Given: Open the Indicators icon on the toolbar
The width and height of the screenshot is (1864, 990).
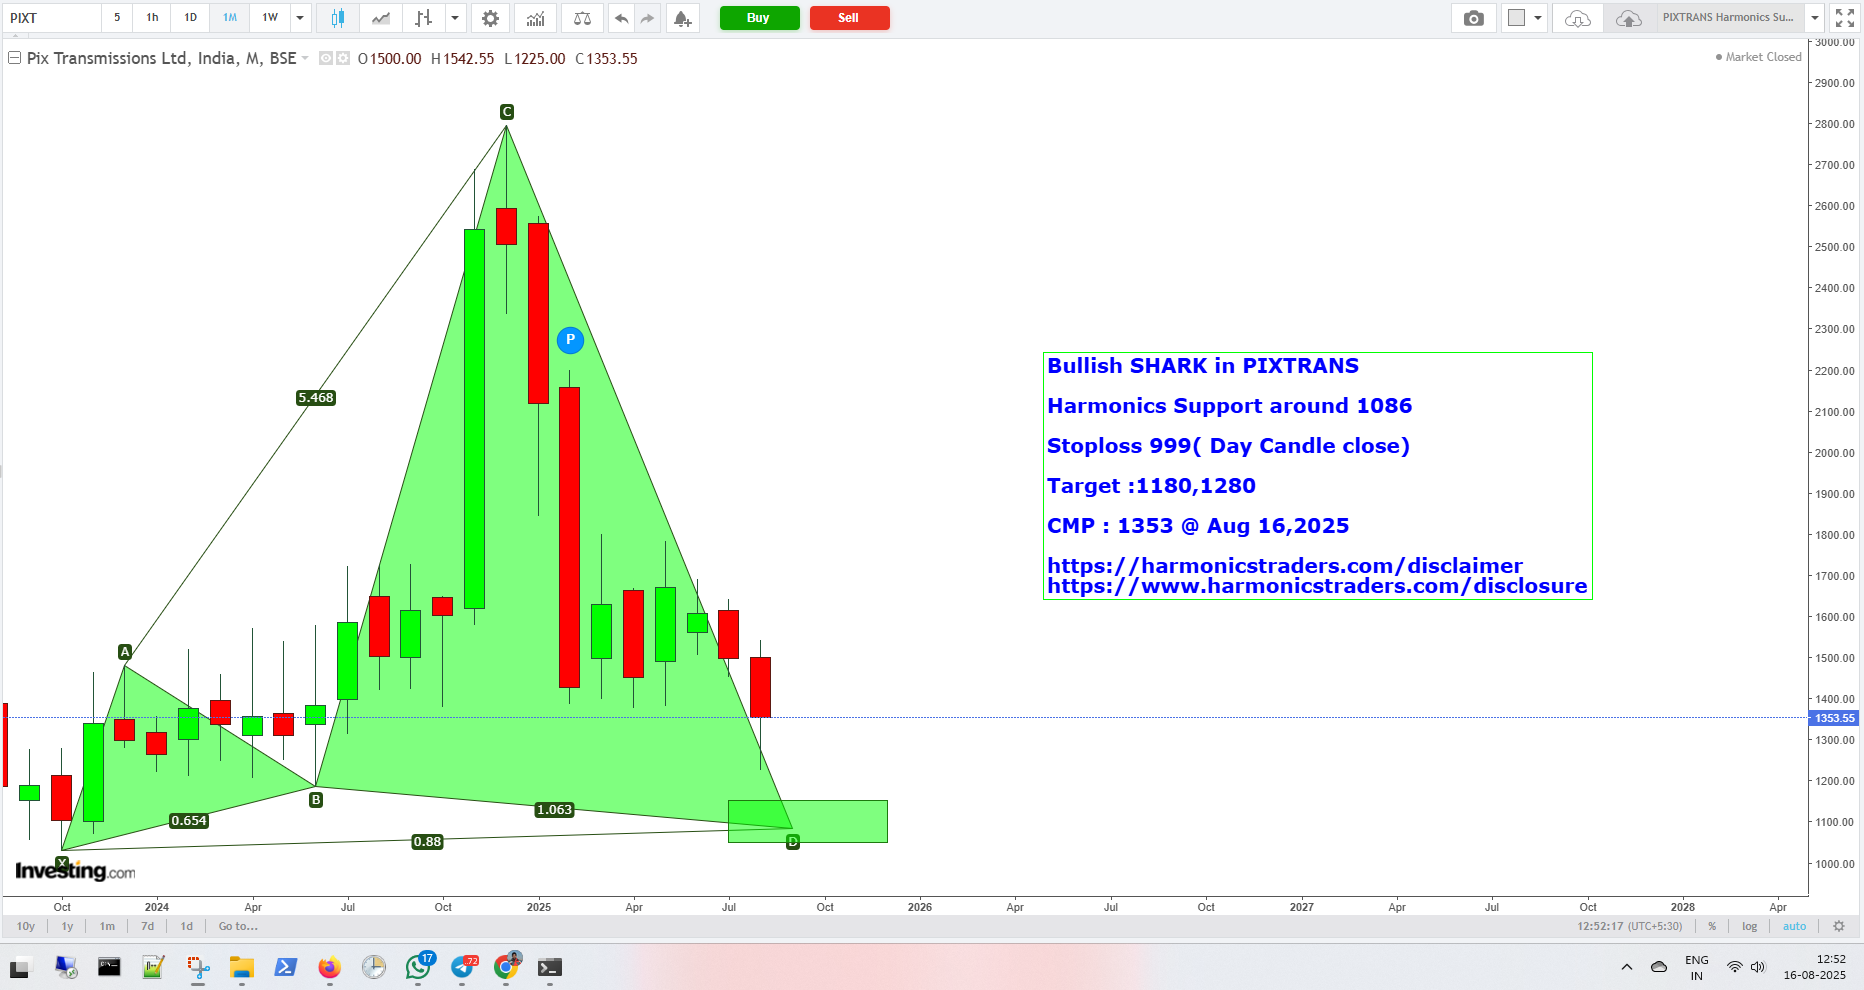Looking at the screenshot, I should [x=535, y=17].
